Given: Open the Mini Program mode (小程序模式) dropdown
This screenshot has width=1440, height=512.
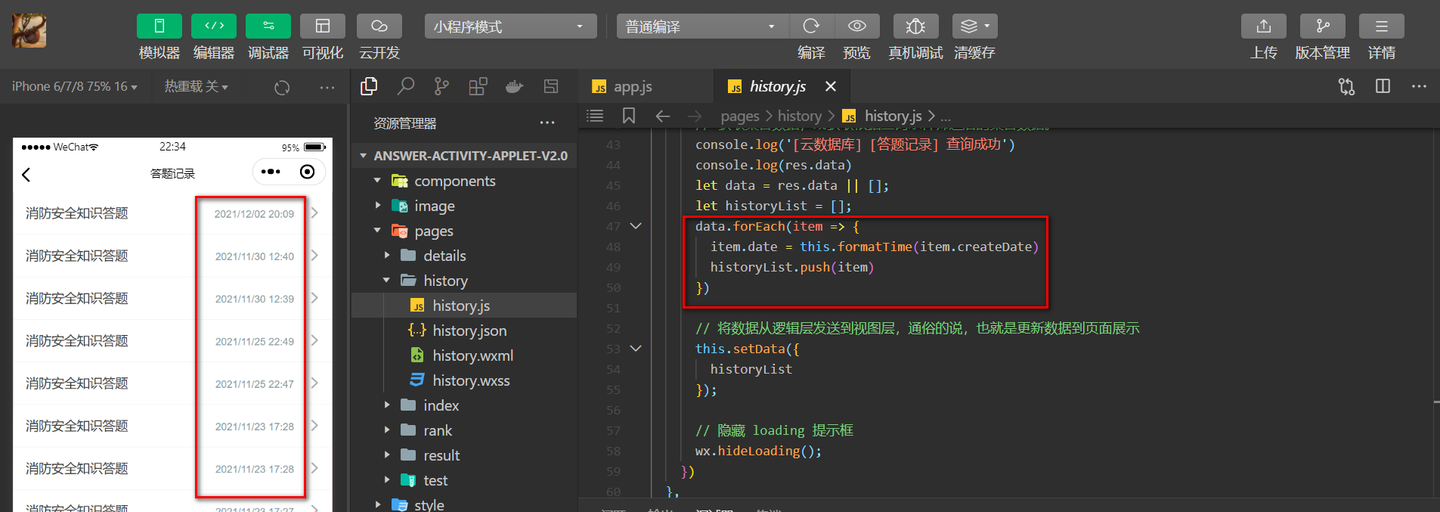Looking at the screenshot, I should (x=510, y=27).
